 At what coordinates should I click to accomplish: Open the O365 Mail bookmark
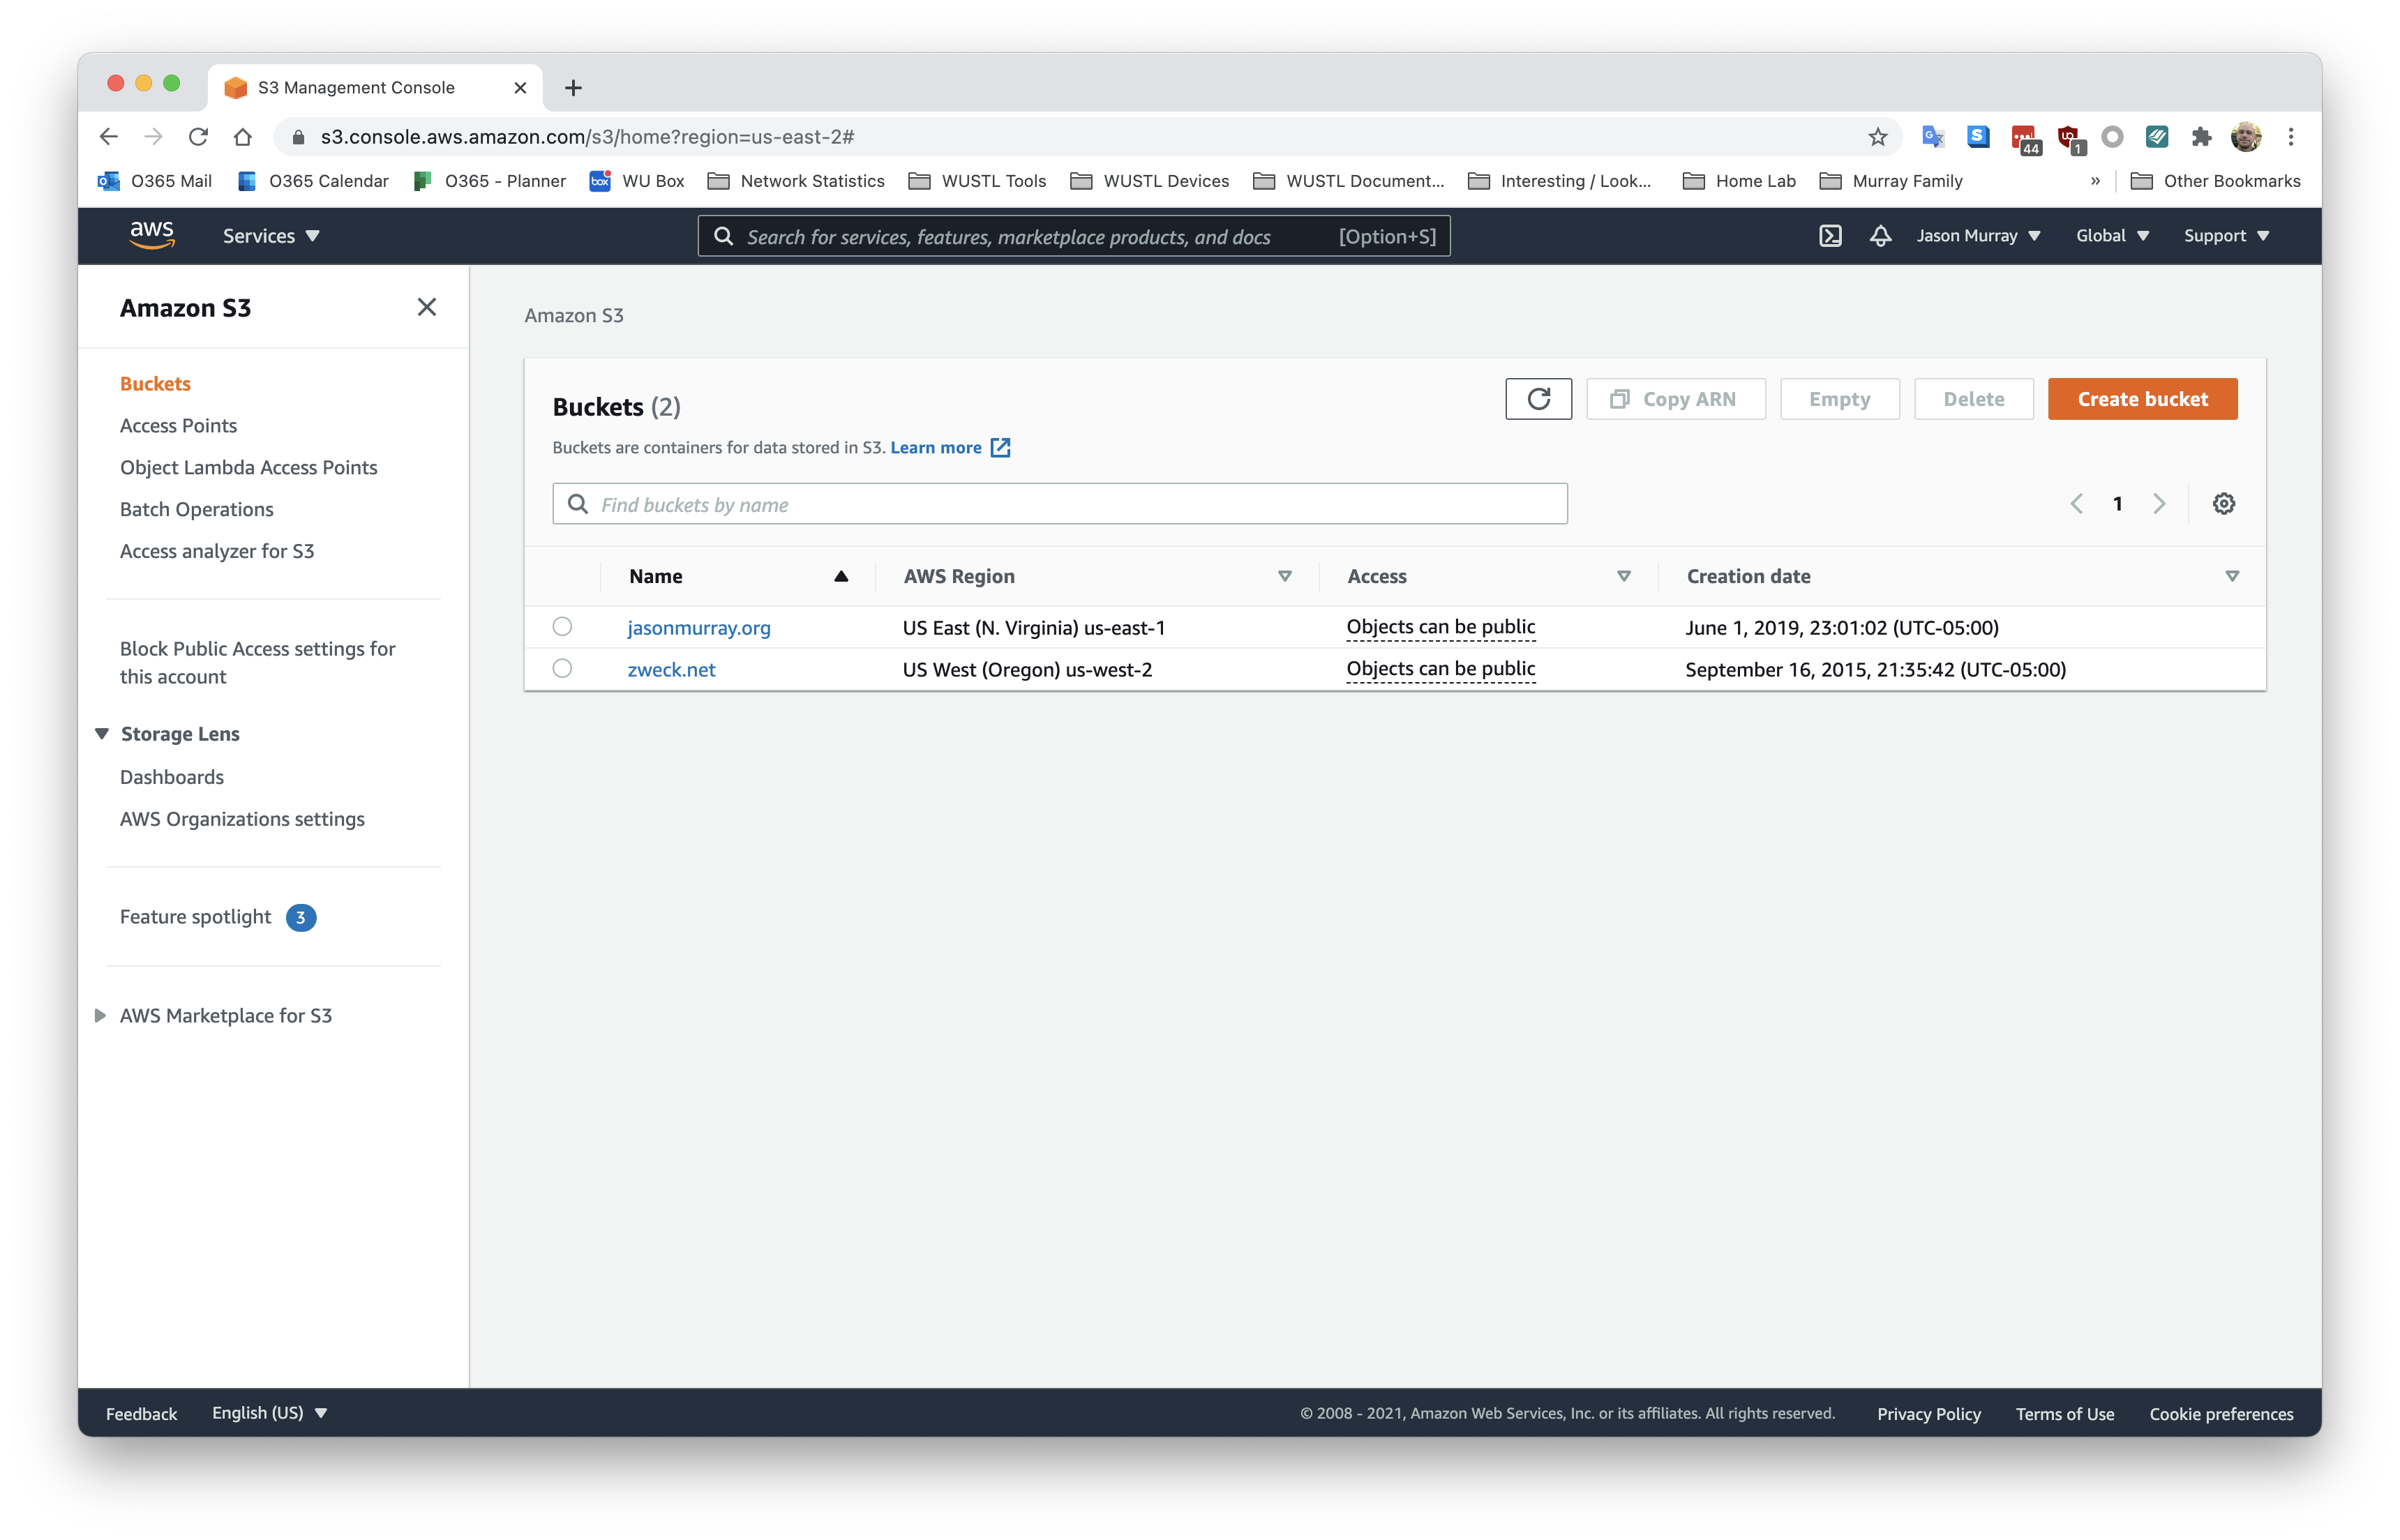[154, 181]
